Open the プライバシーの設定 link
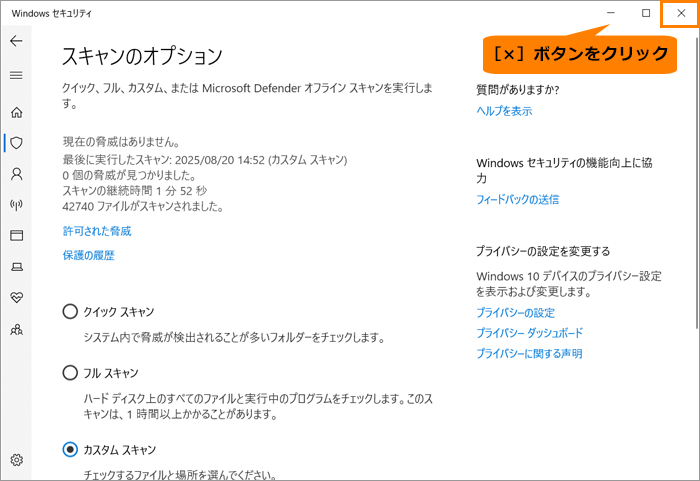 click(x=515, y=313)
